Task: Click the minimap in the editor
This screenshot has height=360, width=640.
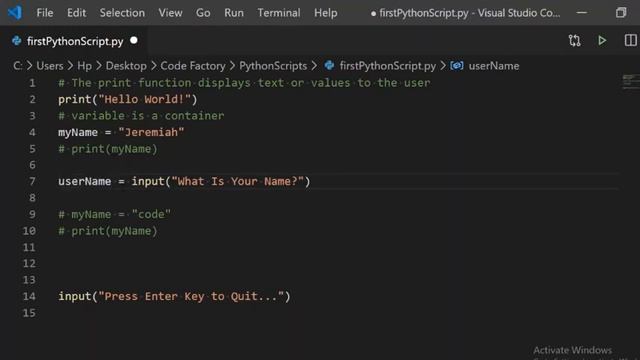Action: point(631,82)
